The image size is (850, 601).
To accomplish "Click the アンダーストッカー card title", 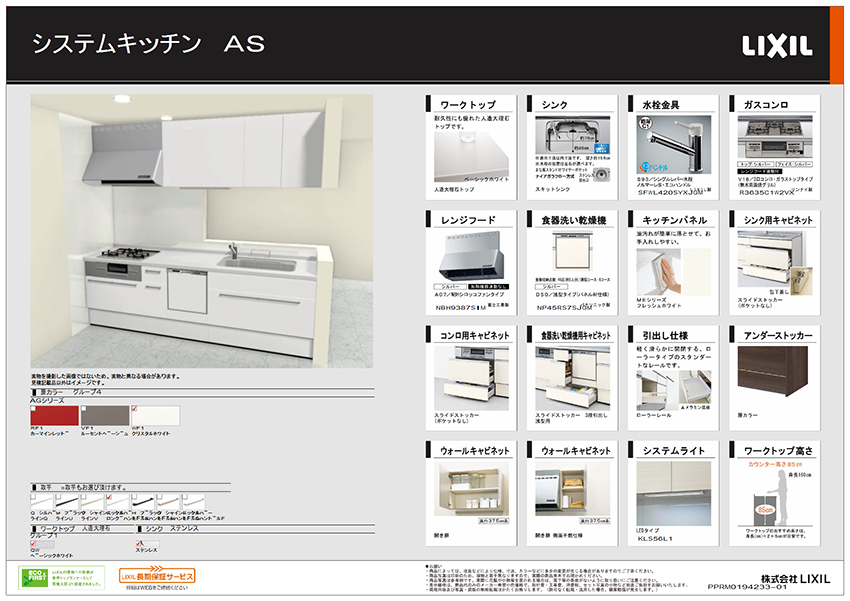I will 778,335.
